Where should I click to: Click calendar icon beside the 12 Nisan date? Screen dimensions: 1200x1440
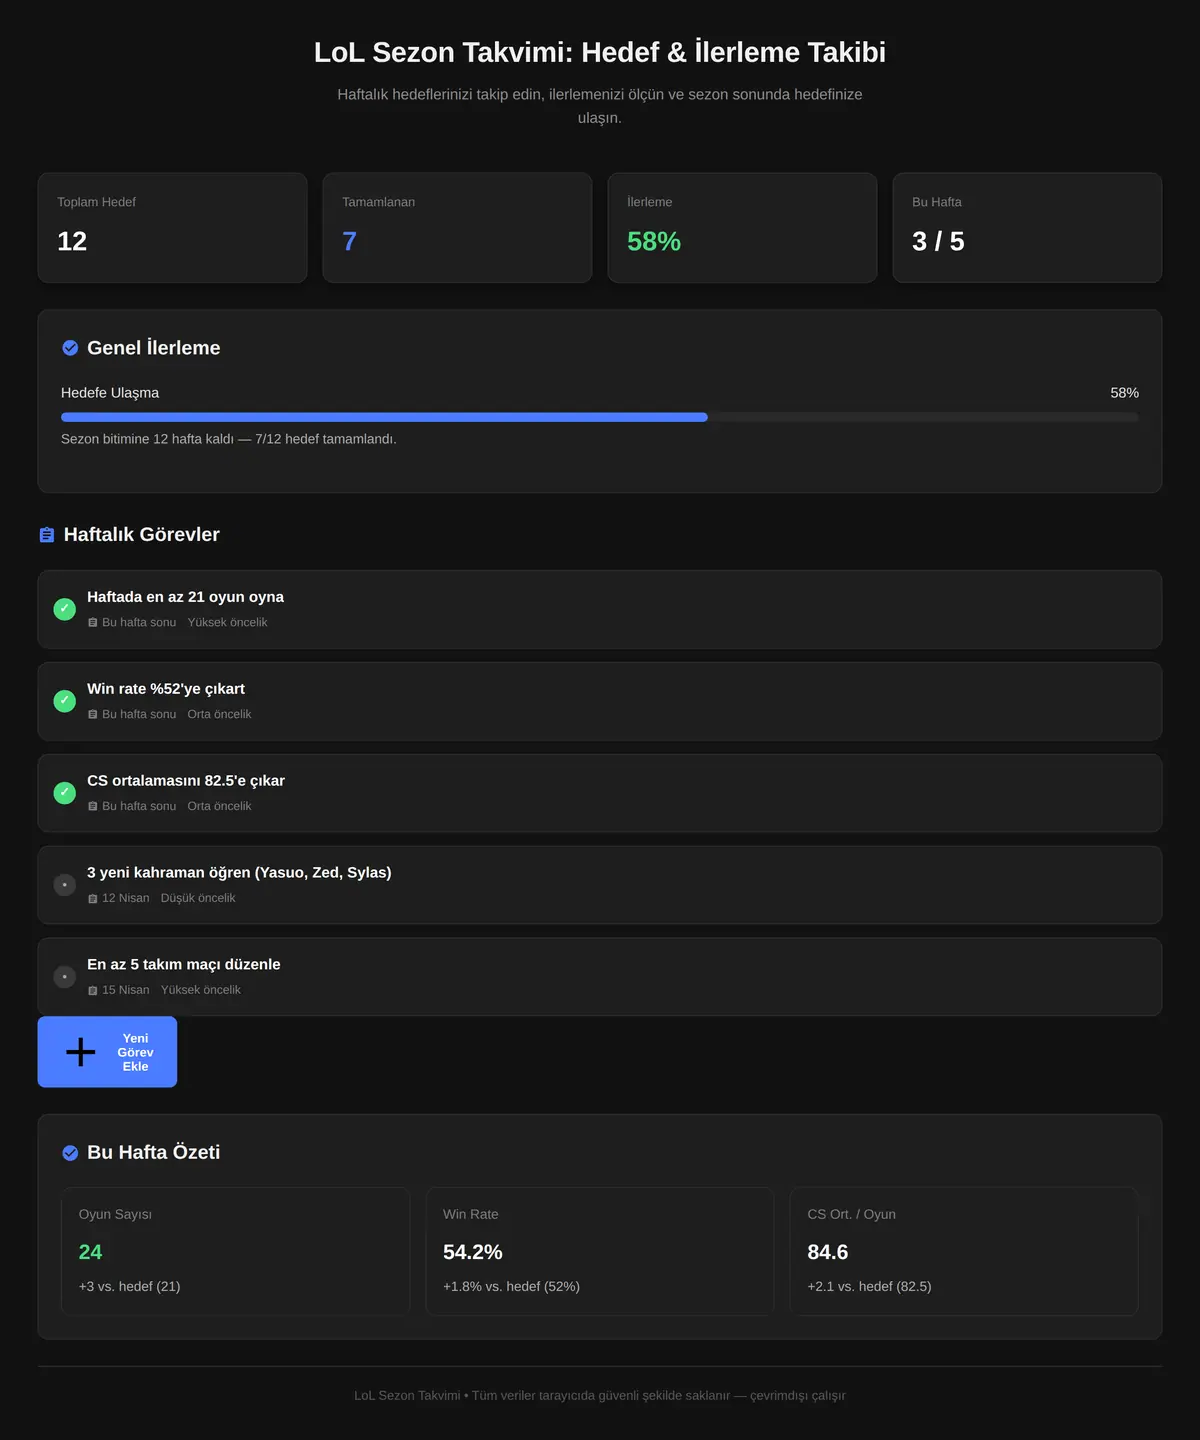[x=93, y=899]
